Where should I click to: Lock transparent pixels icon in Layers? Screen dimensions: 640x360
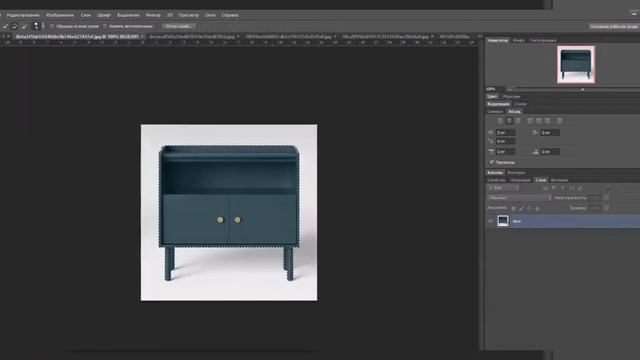coord(513,209)
